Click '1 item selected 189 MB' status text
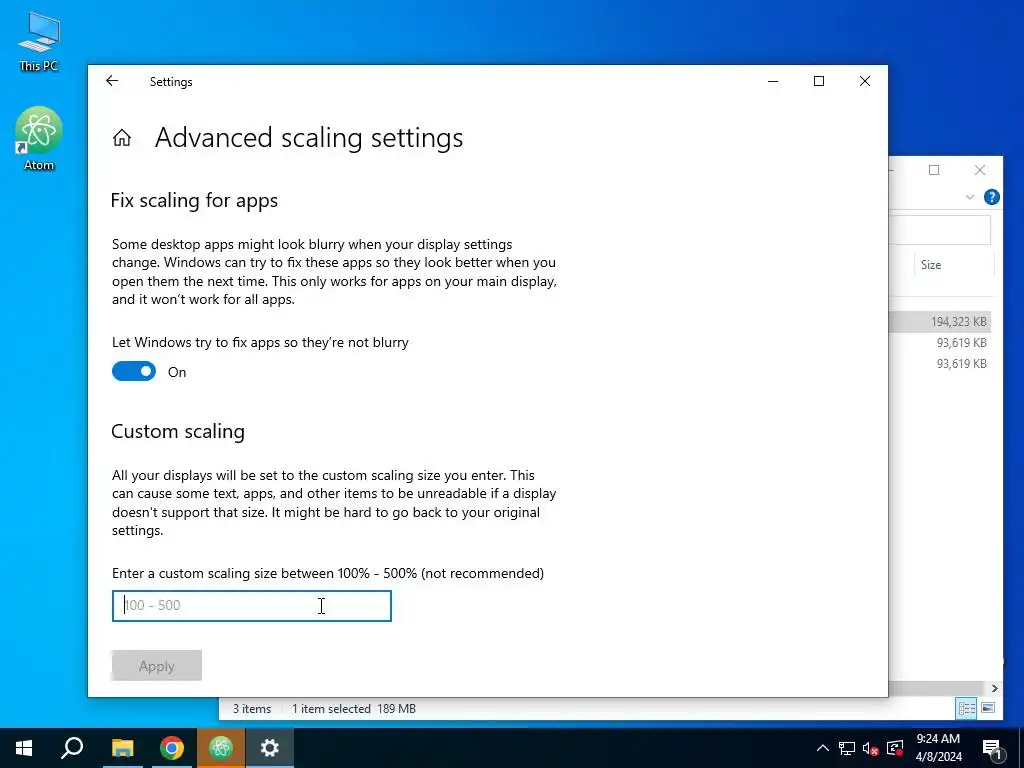This screenshot has height=768, width=1024. pyautogui.click(x=354, y=709)
